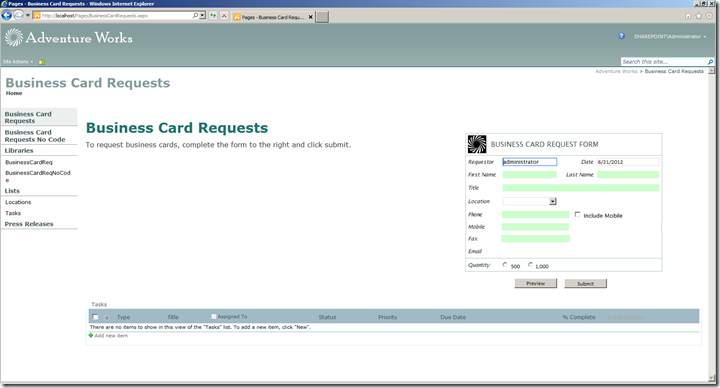Select the 500 quantity radio button
This screenshot has height=388, width=720.
[505, 265]
